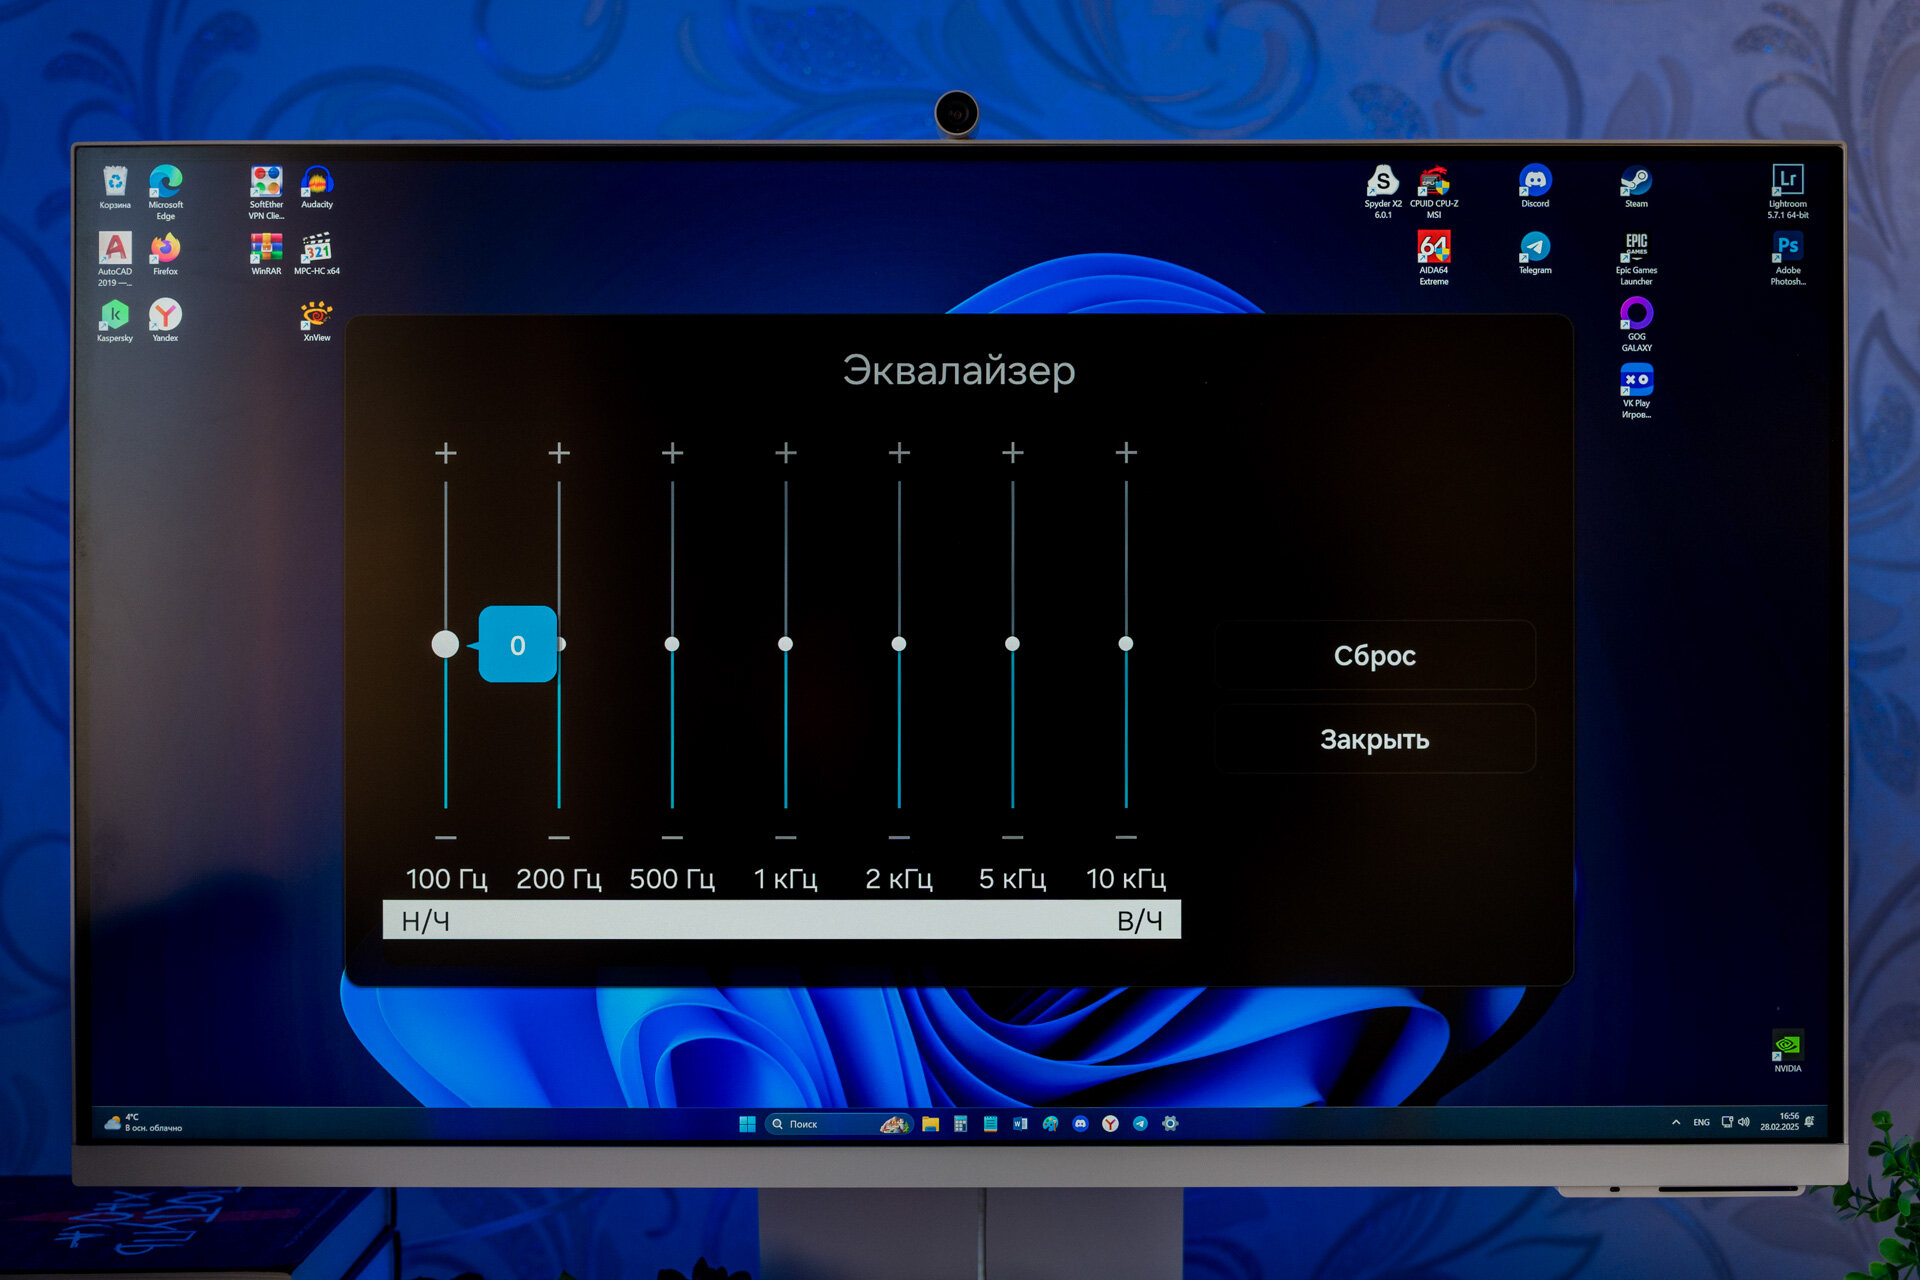The height and width of the screenshot is (1280, 1920).
Task: Click the plus above 1 кГц slider
Action: pyautogui.click(x=786, y=453)
